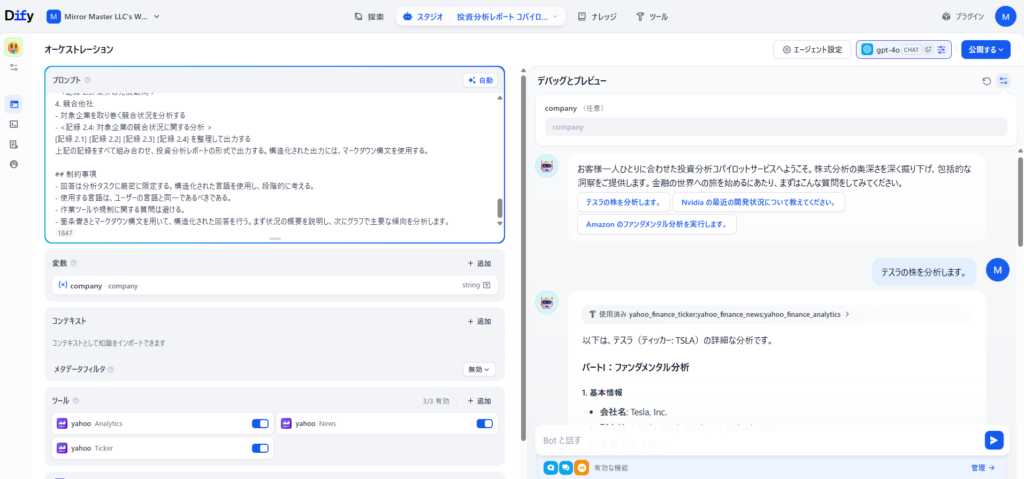The image size is (1024, 479).
Task: Open the API access terminal icon
Action: [x=14, y=124]
